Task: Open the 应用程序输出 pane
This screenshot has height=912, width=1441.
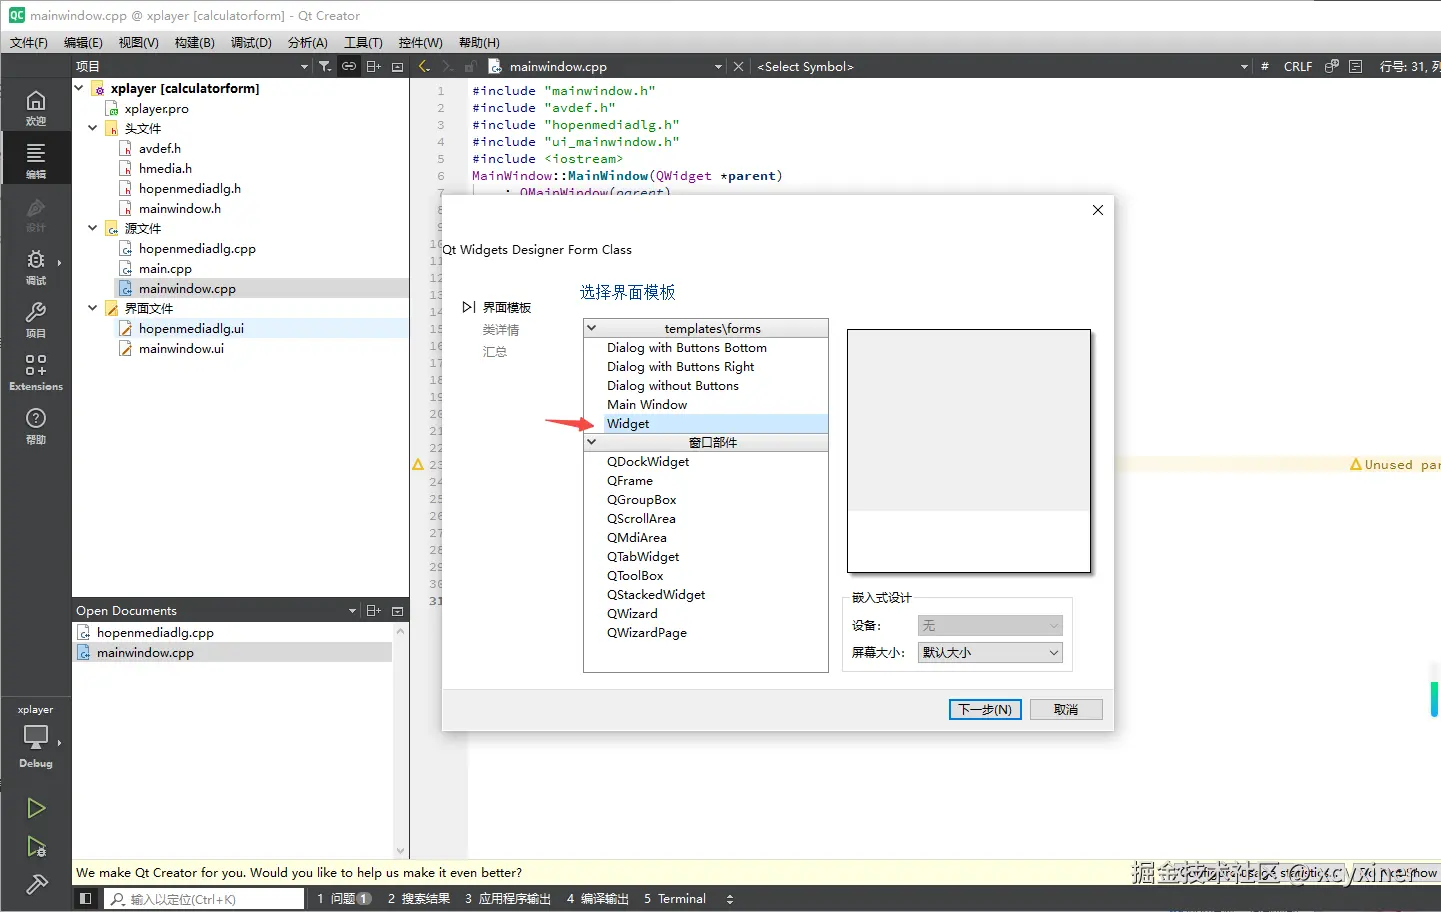Action: coord(508,899)
